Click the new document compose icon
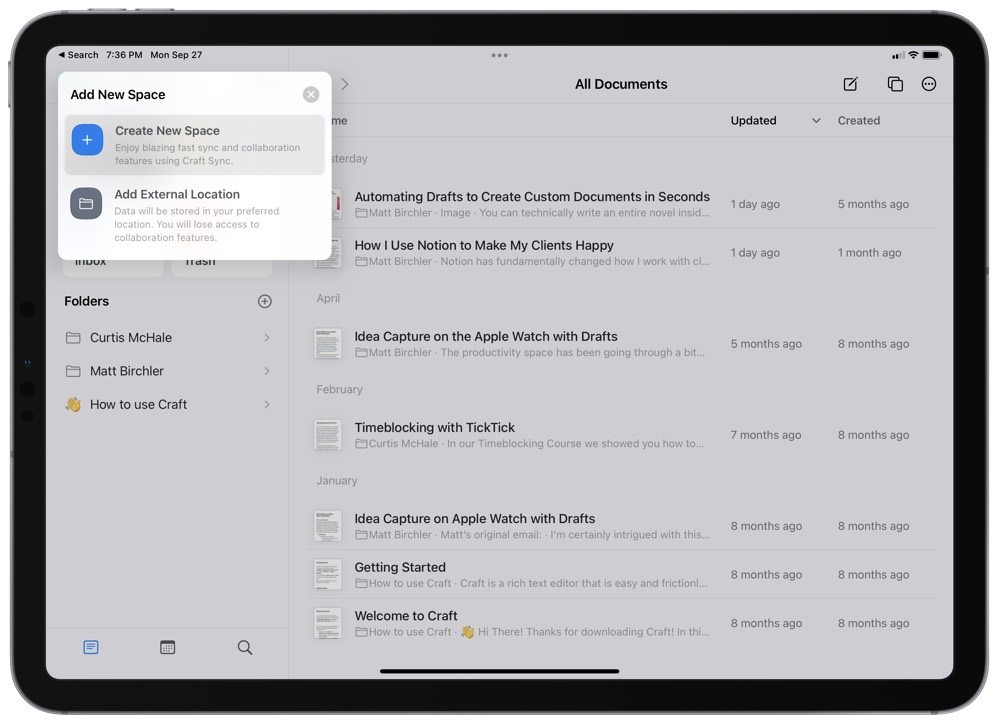Screen dimensions: 1000x725 (x=850, y=84)
